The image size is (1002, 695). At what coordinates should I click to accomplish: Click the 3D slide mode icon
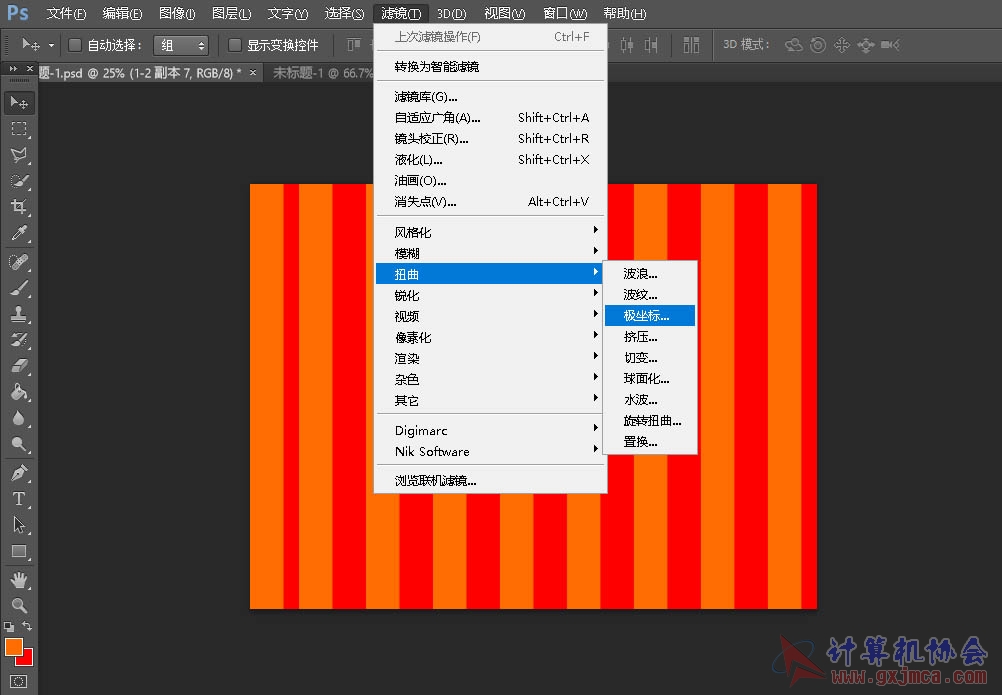(x=866, y=45)
